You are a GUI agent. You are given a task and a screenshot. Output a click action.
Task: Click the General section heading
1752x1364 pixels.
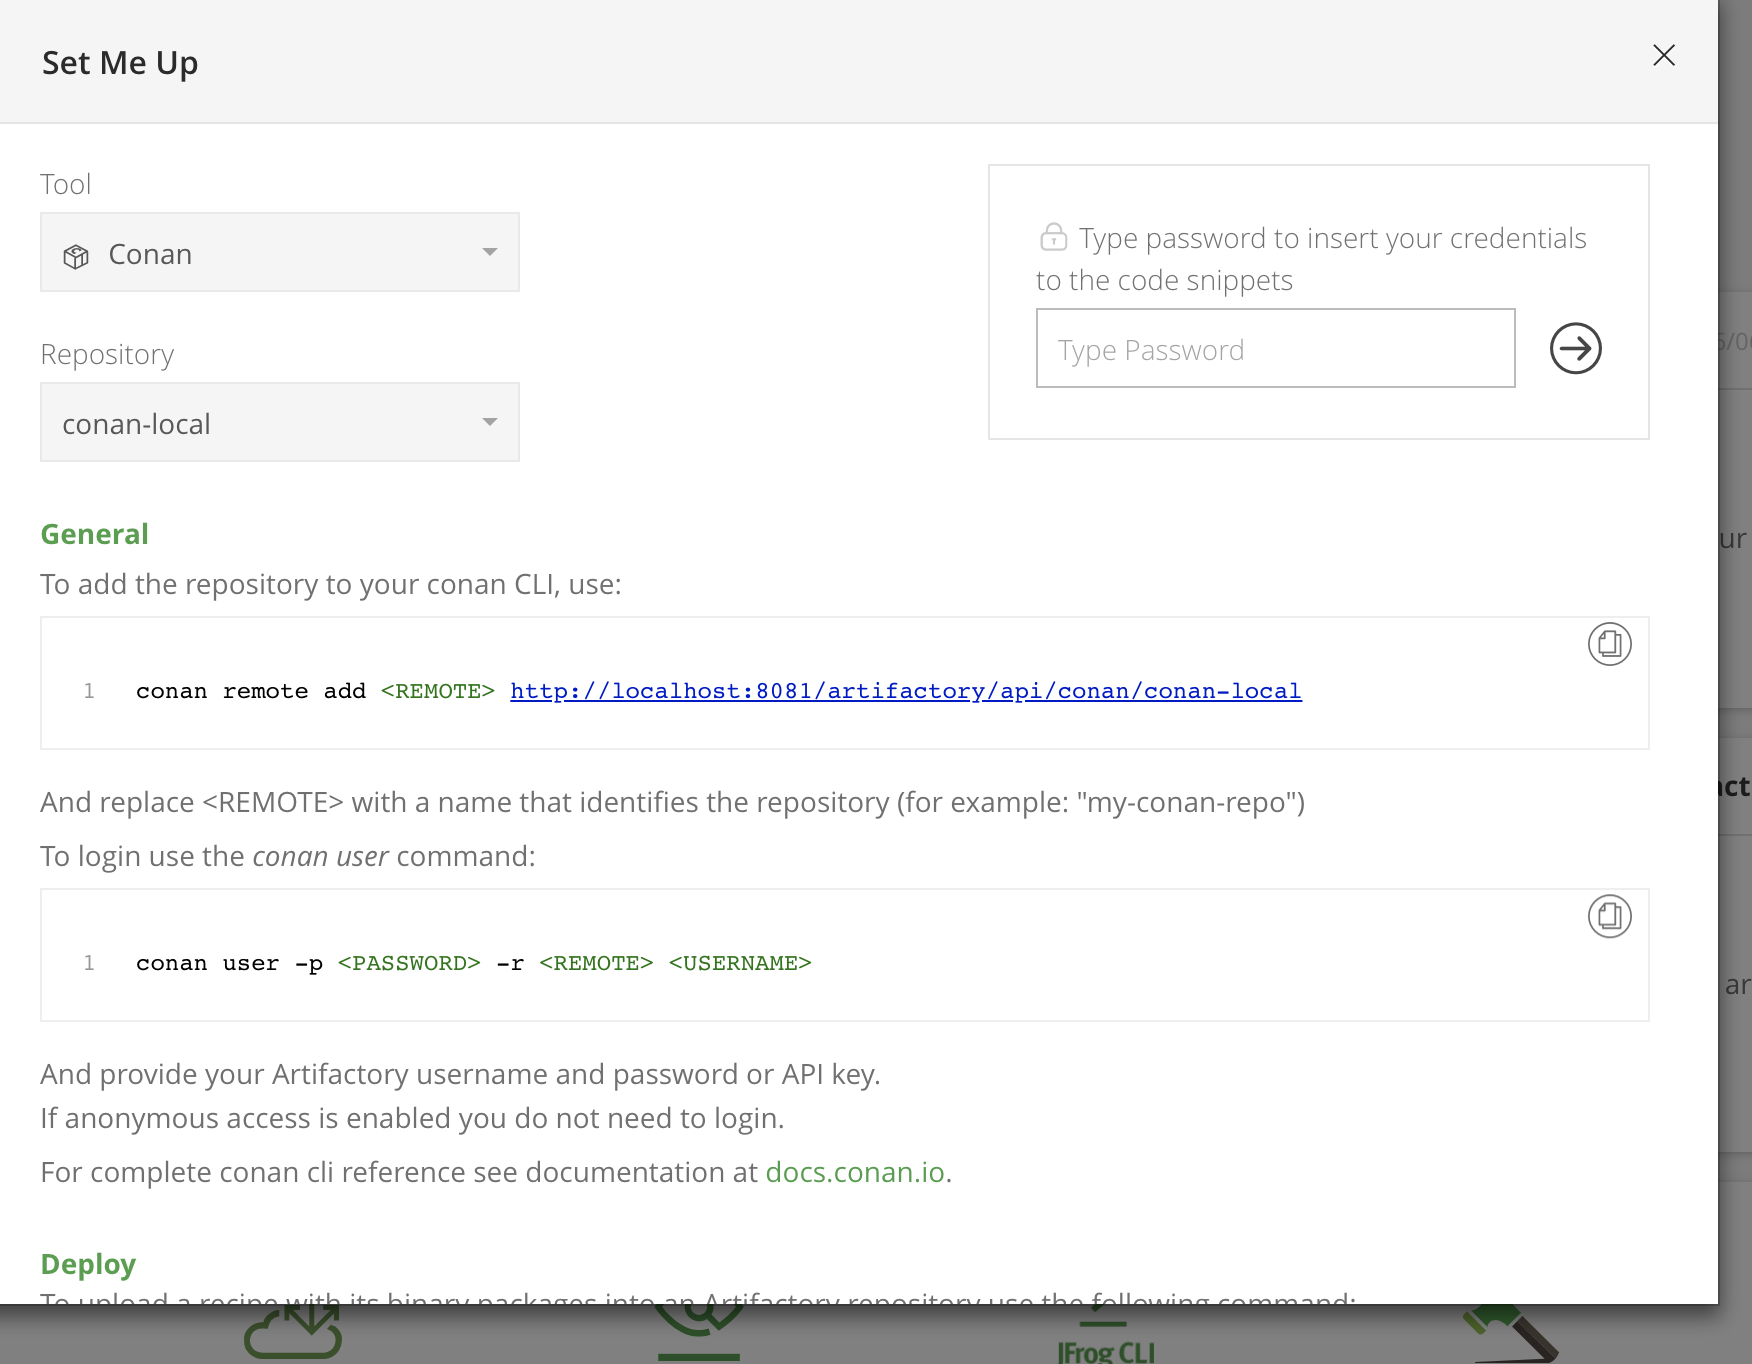95,534
